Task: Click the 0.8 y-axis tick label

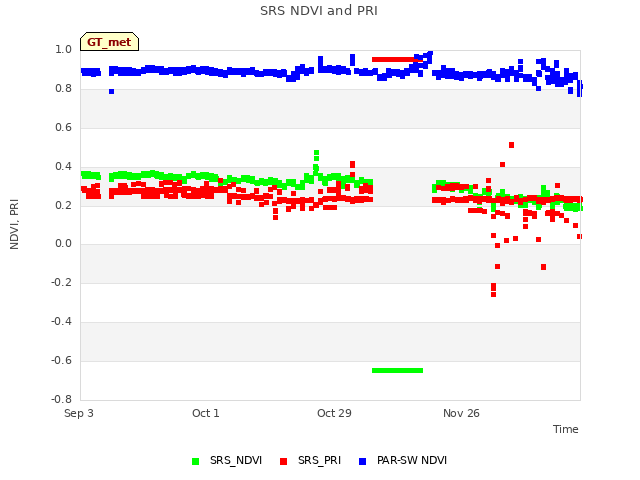Action: coord(63,88)
